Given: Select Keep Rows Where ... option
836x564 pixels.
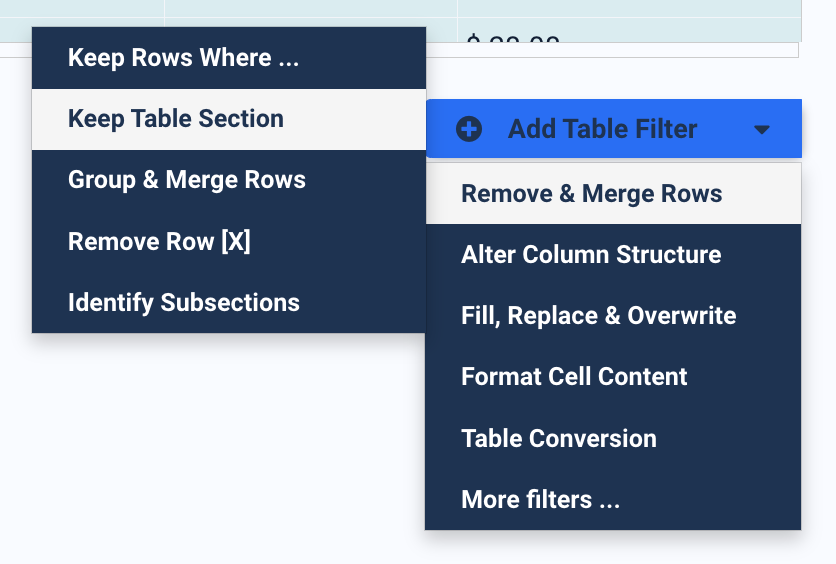Looking at the screenshot, I should pyautogui.click(x=229, y=58).
